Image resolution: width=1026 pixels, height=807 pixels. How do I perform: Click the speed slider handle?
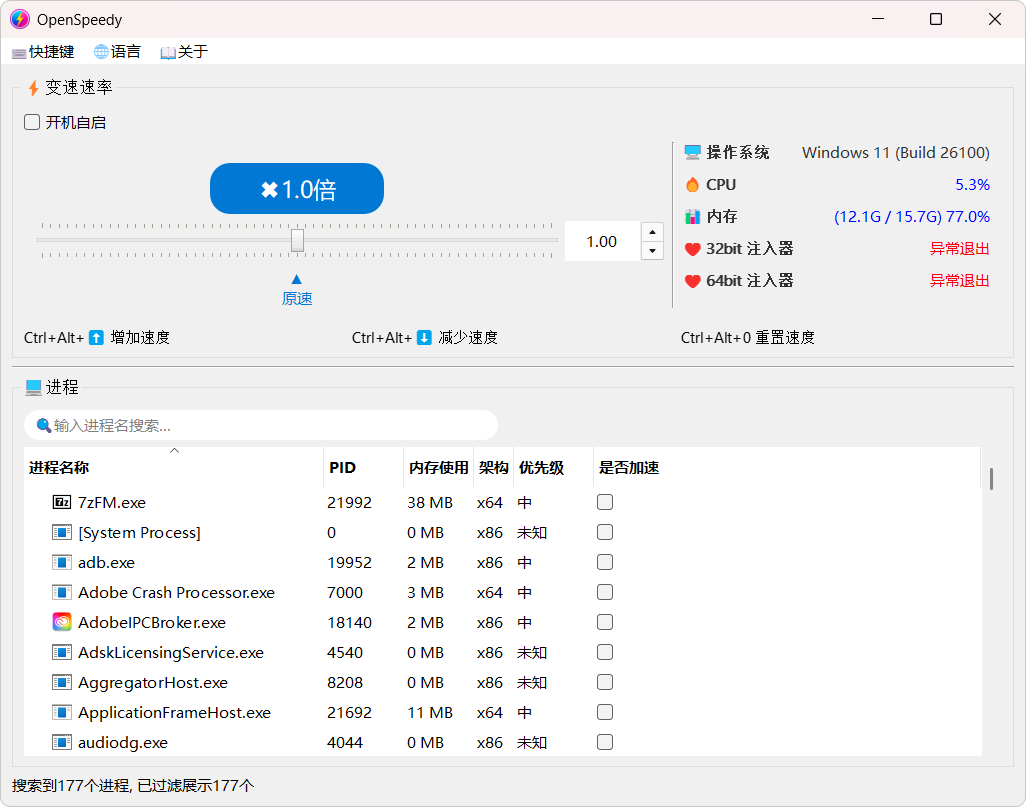pos(297,240)
